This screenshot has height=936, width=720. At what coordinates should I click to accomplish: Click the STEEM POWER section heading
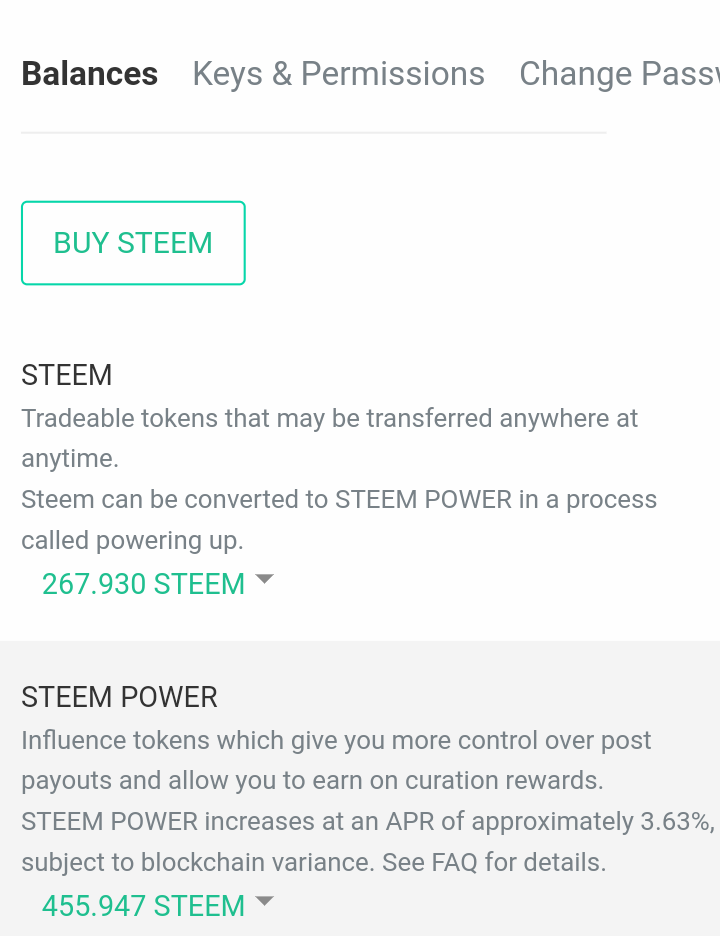119,697
